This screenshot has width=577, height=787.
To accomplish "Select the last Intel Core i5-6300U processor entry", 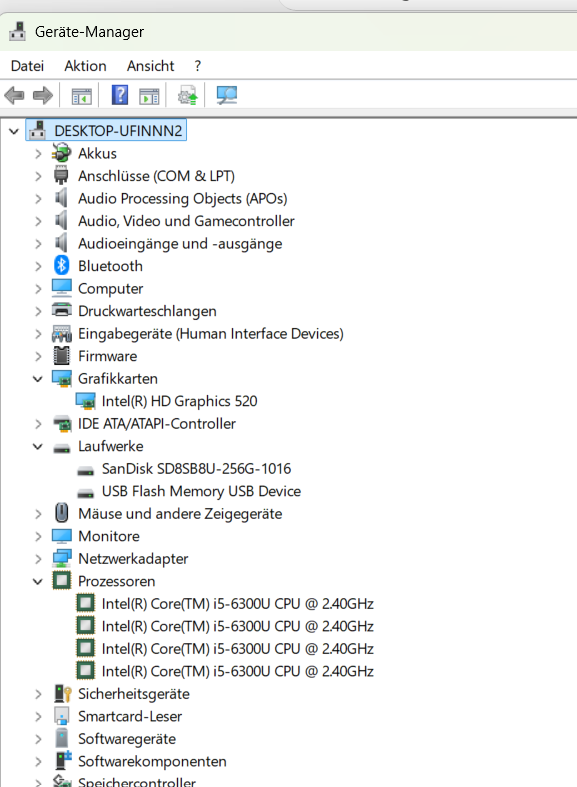I will pos(237,672).
